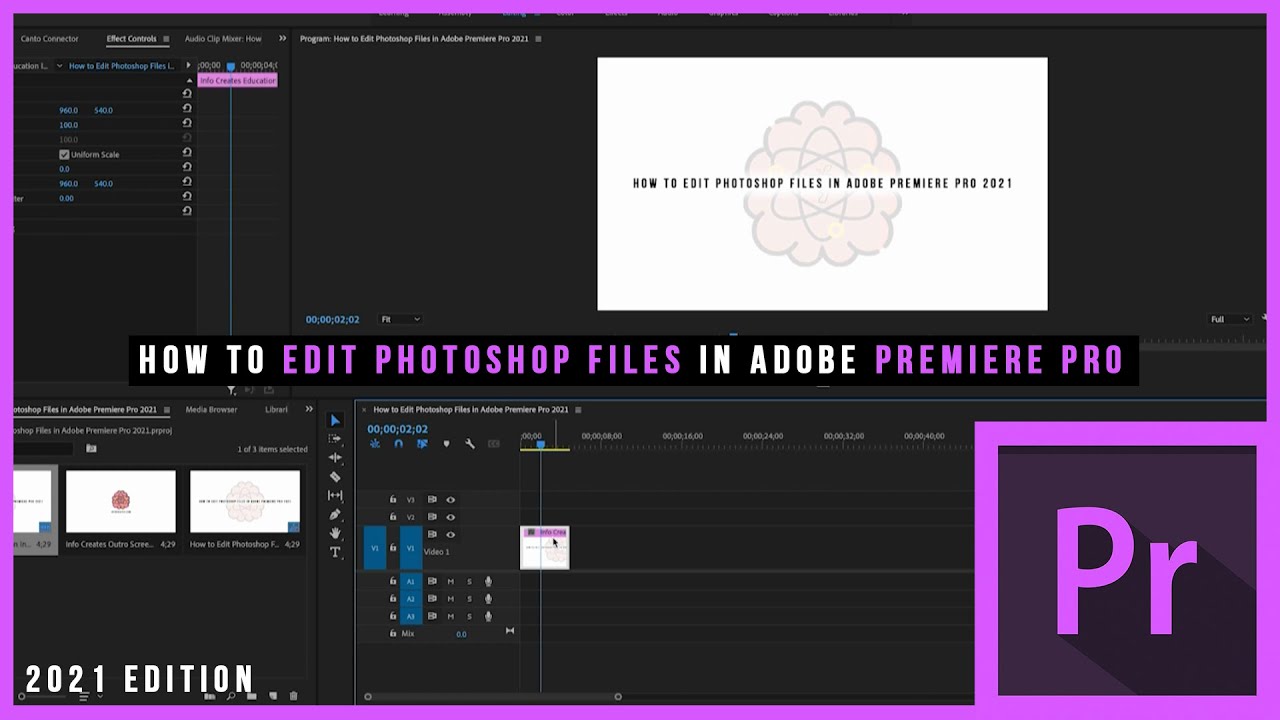Viewport: 1280px width, 720px height.
Task: Toggle Snap magnet in timeline
Action: point(398,444)
